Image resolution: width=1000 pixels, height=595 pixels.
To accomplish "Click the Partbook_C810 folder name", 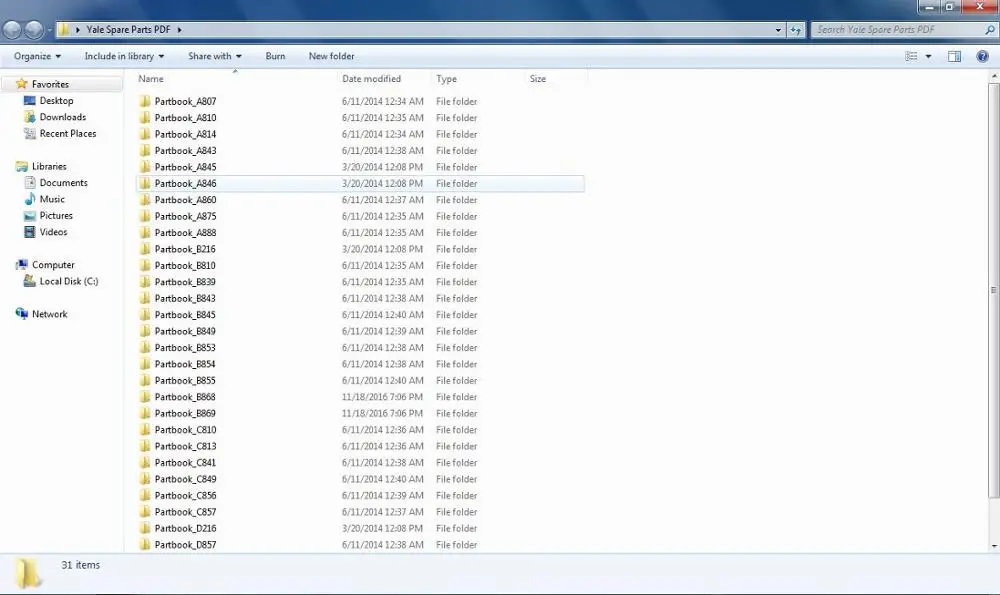I will [185, 430].
